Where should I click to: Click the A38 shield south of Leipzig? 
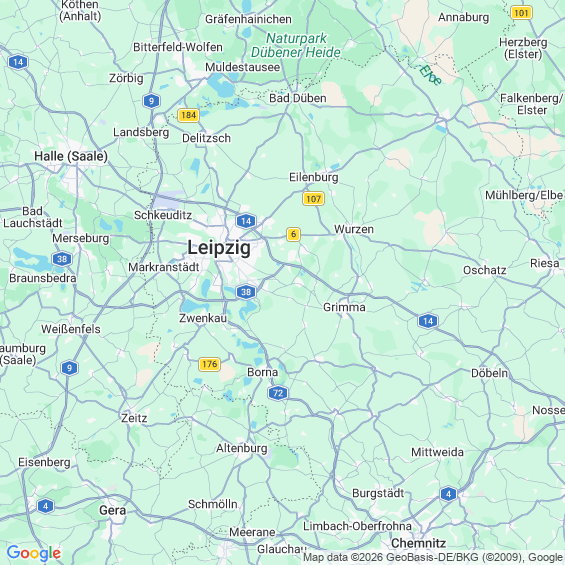[246, 292]
